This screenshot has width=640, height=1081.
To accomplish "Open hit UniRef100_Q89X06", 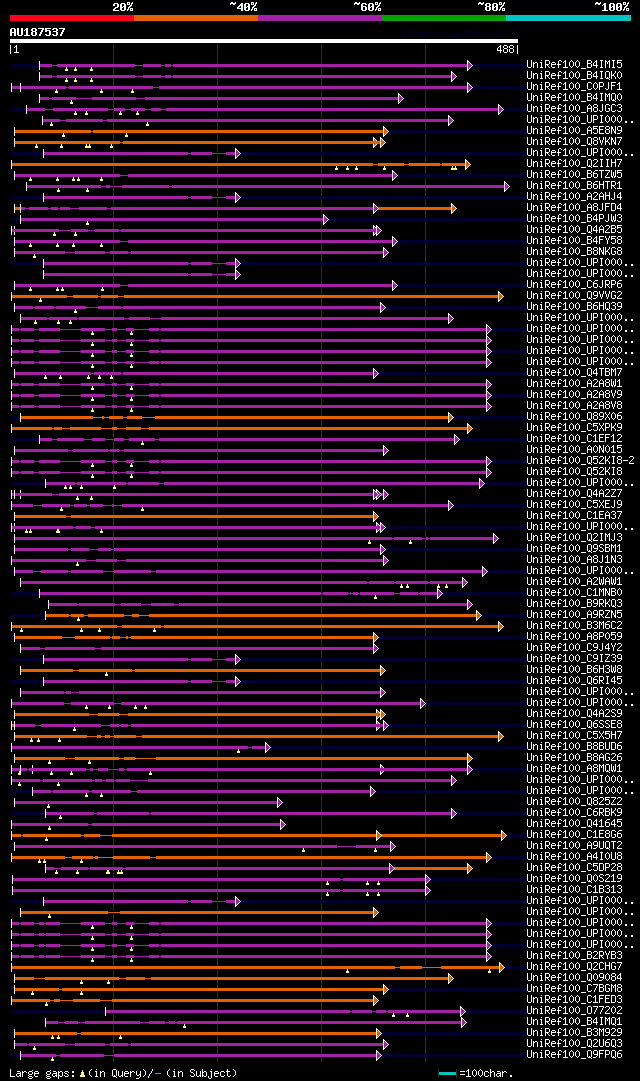I will pyautogui.click(x=574, y=417).
